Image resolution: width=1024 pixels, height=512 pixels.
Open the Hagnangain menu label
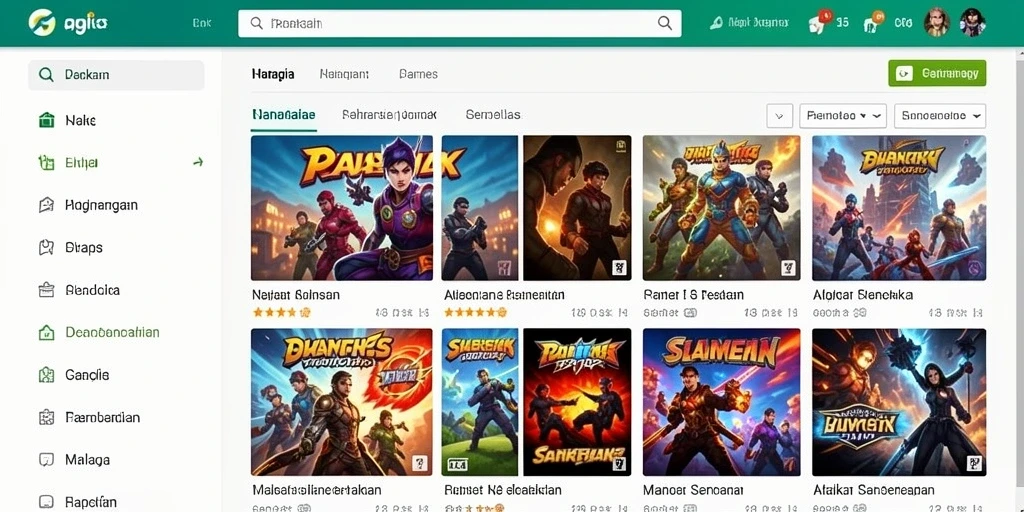click(x=101, y=205)
